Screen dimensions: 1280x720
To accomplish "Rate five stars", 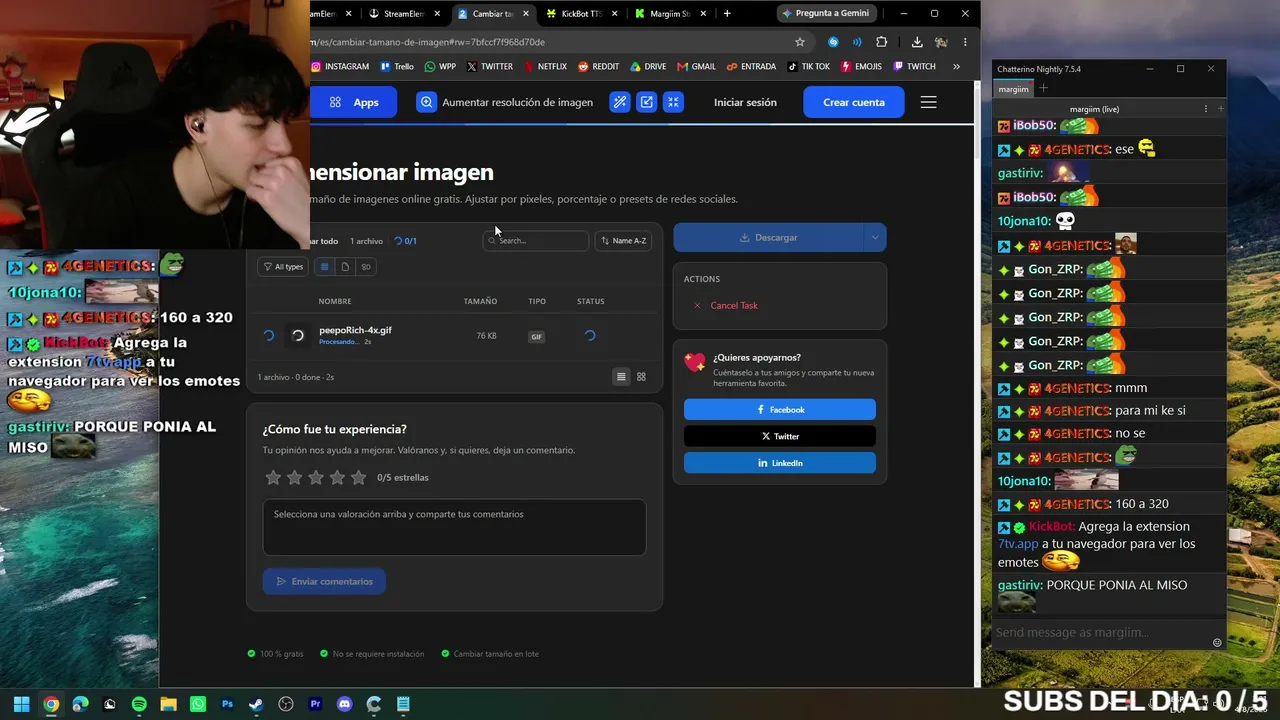I will (x=358, y=478).
